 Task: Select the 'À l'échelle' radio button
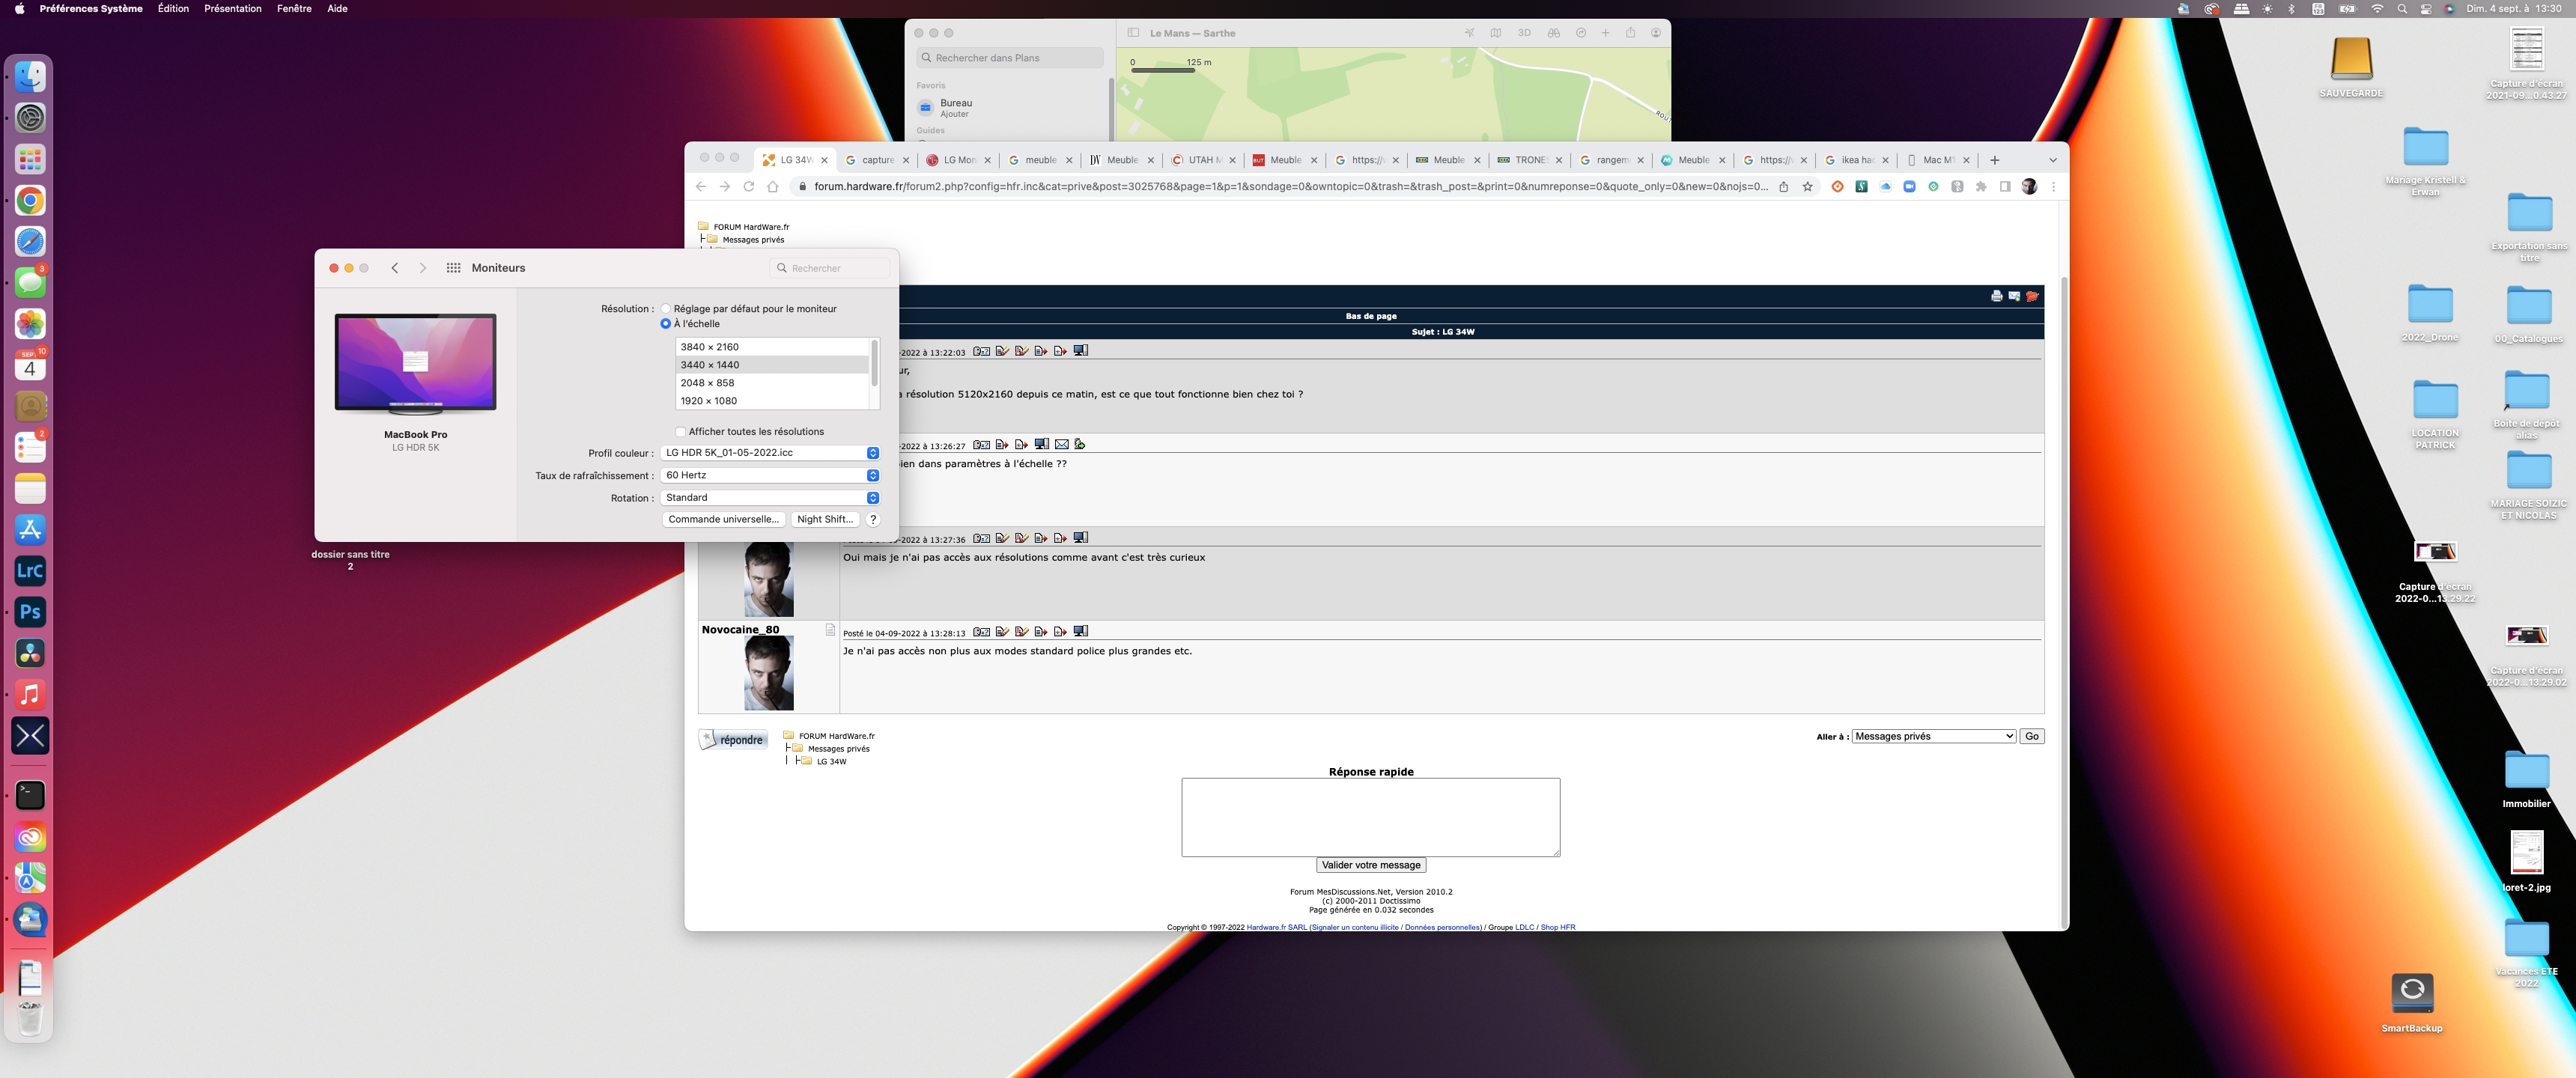pyautogui.click(x=666, y=324)
